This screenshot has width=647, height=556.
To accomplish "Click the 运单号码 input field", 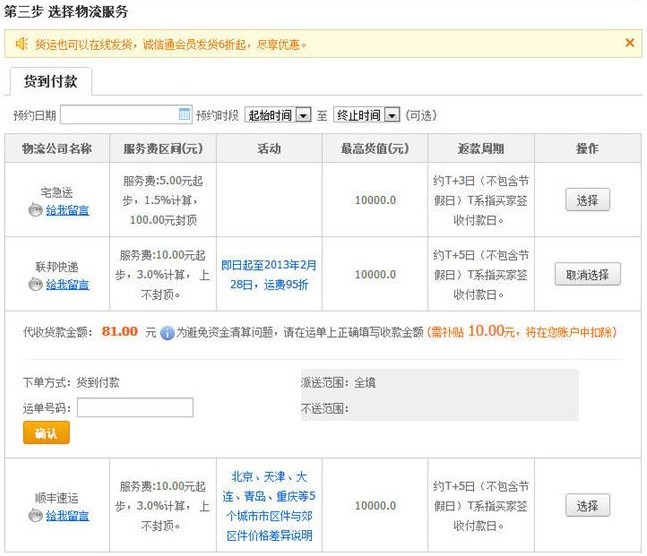I will tap(135, 407).
